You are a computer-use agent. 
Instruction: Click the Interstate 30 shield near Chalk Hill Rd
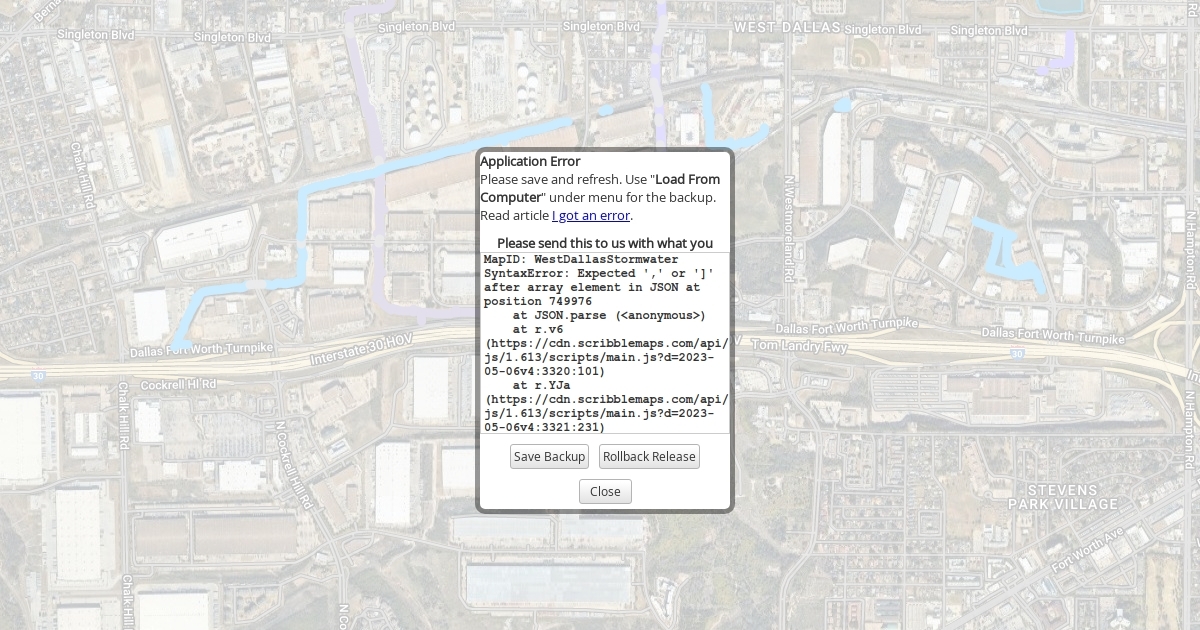click(x=37, y=376)
